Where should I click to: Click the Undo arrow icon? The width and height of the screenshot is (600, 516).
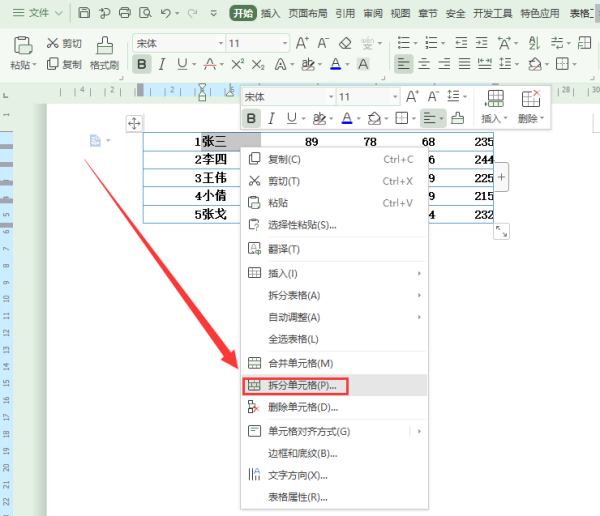[166, 13]
